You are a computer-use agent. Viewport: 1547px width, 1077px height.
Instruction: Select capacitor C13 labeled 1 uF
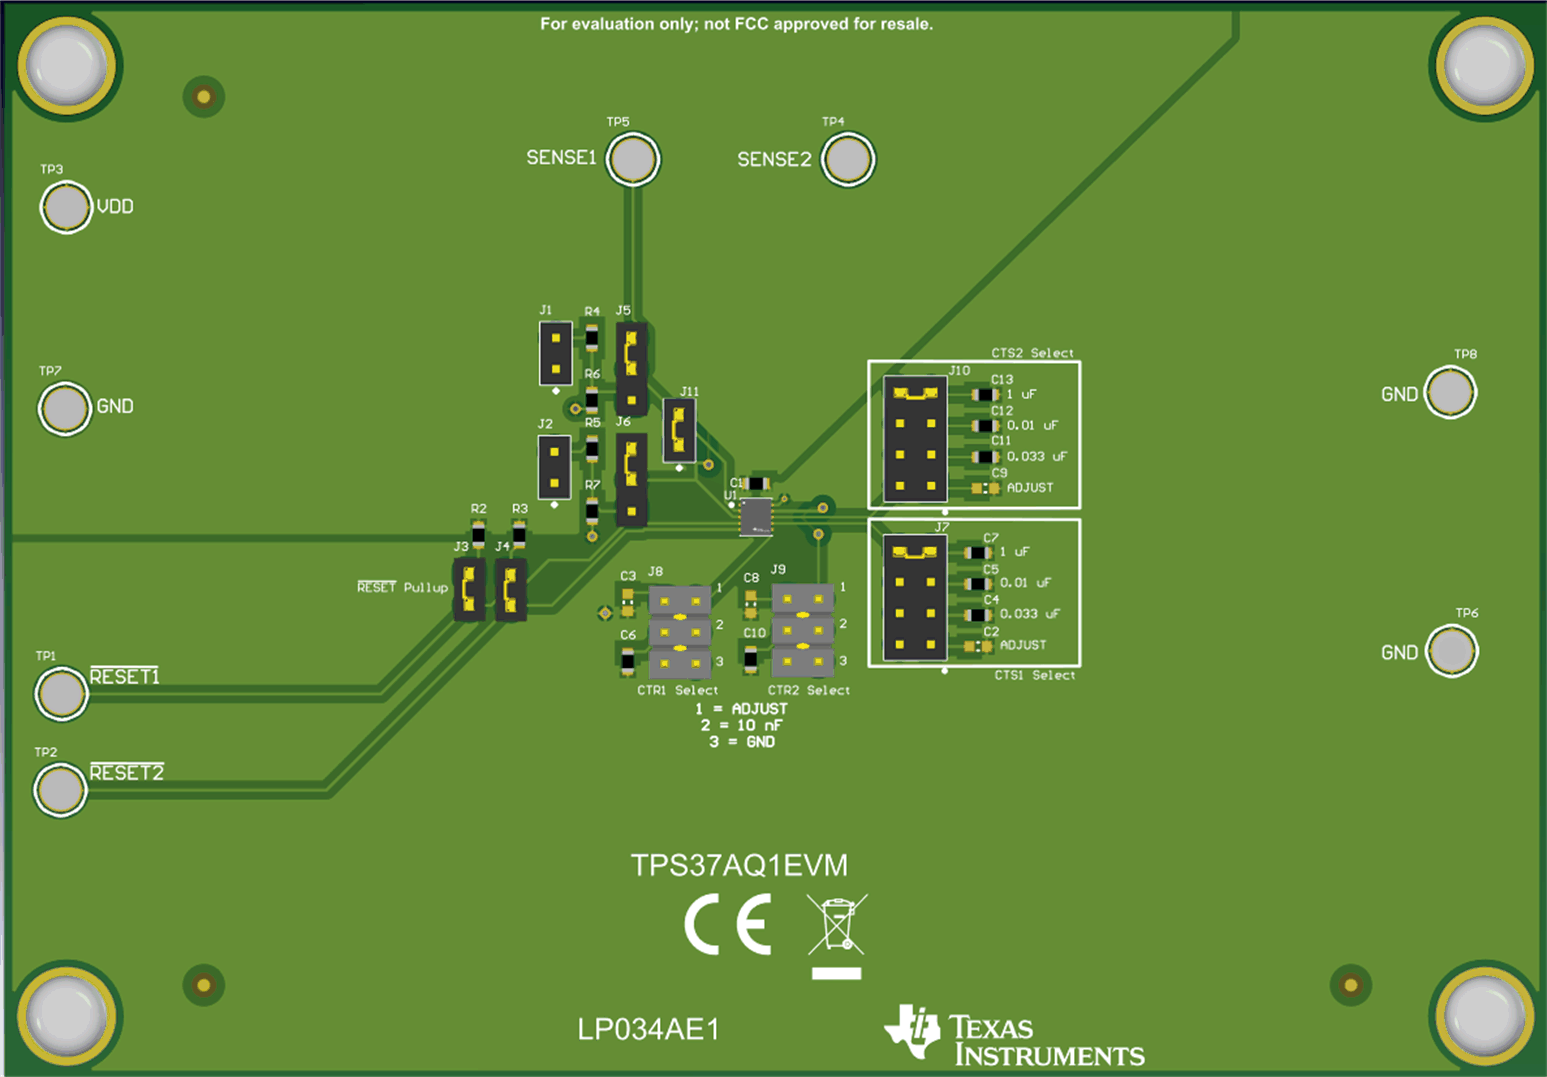(x=986, y=395)
